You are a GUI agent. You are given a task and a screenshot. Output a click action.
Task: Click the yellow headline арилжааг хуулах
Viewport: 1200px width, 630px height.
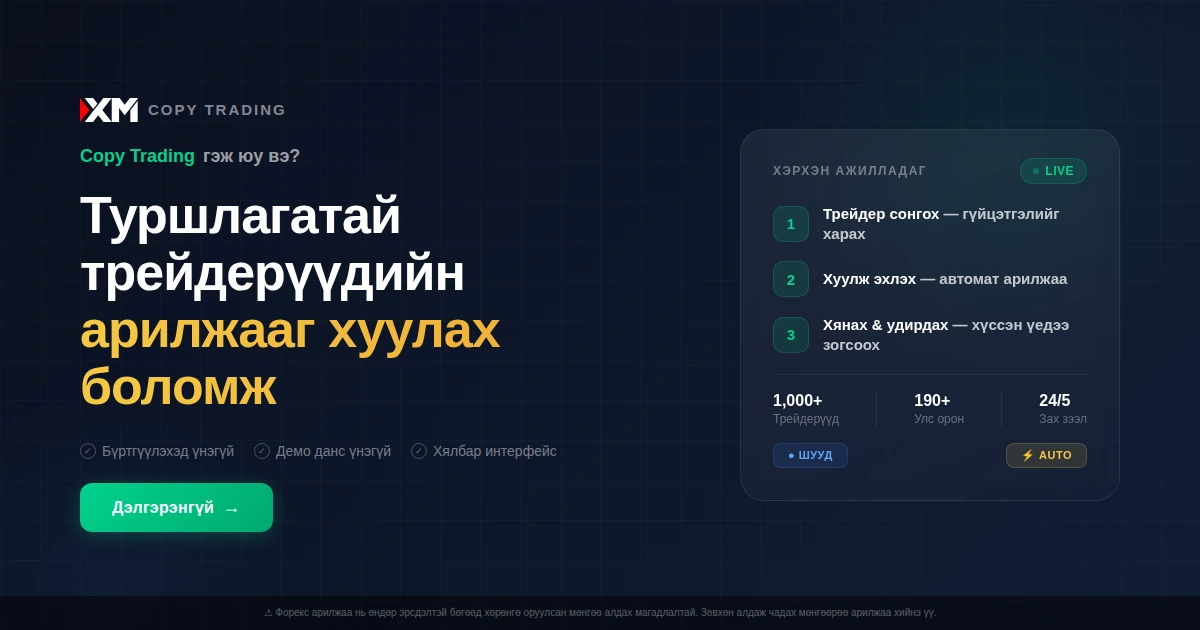pyautogui.click(x=290, y=330)
